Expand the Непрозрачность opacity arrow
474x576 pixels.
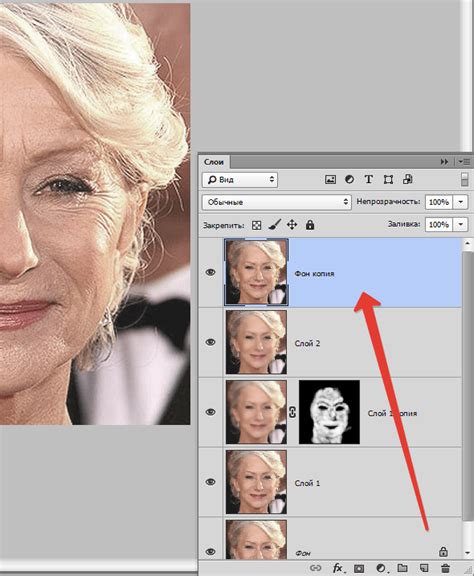click(461, 202)
